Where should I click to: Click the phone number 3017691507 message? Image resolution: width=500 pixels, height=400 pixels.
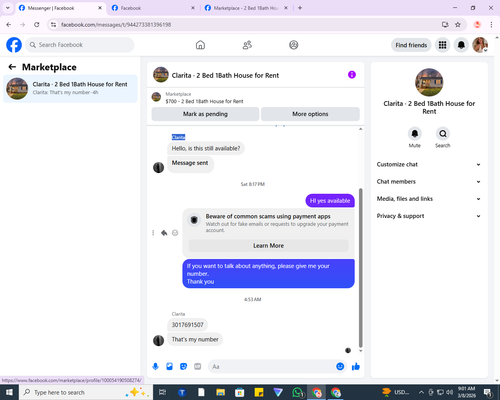[187, 325]
